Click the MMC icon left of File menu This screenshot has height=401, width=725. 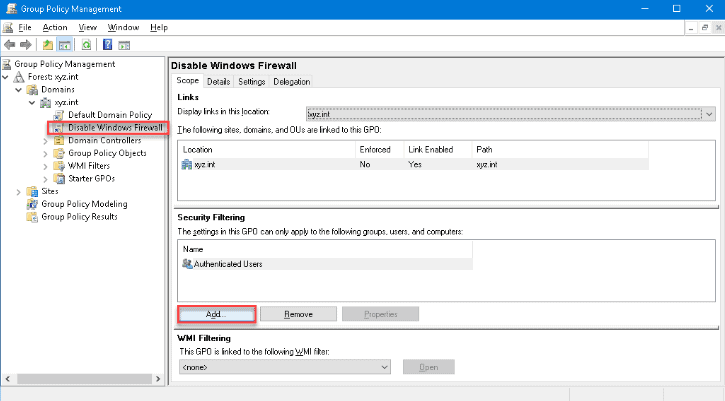8,28
